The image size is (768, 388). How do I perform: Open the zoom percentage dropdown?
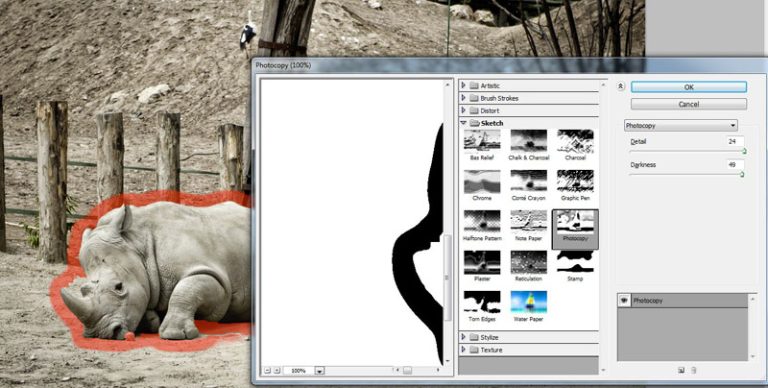click(319, 371)
